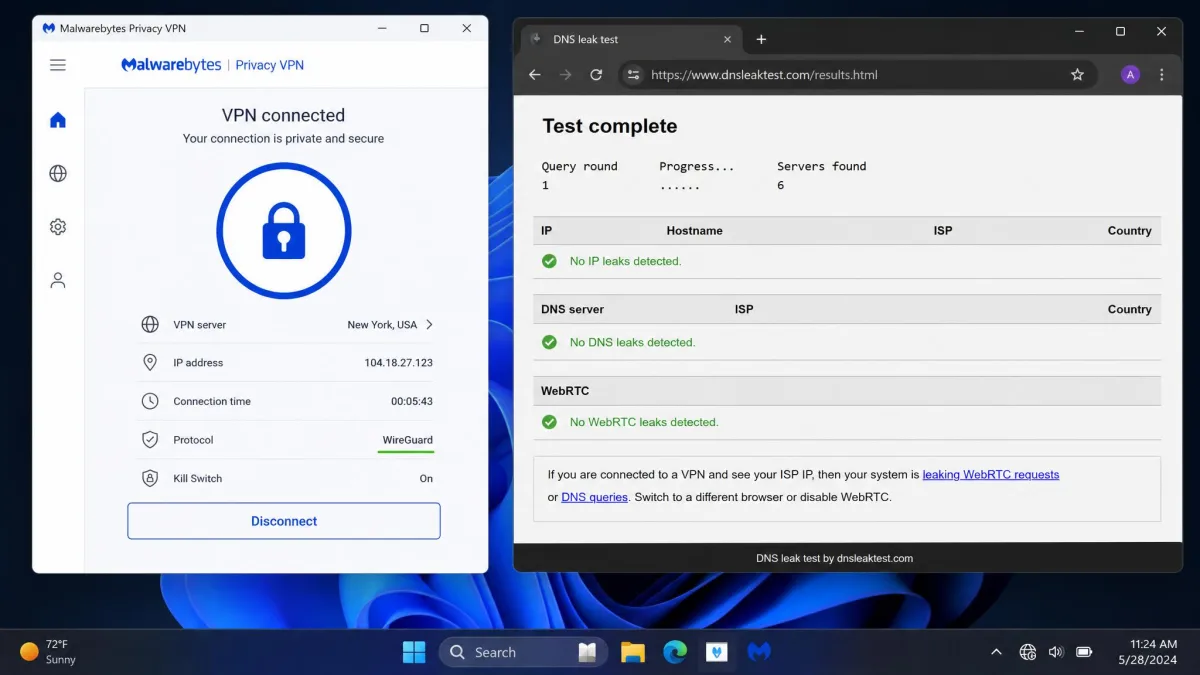
Task: Click the green check next to No WebRTC leaks
Action: pyautogui.click(x=549, y=422)
